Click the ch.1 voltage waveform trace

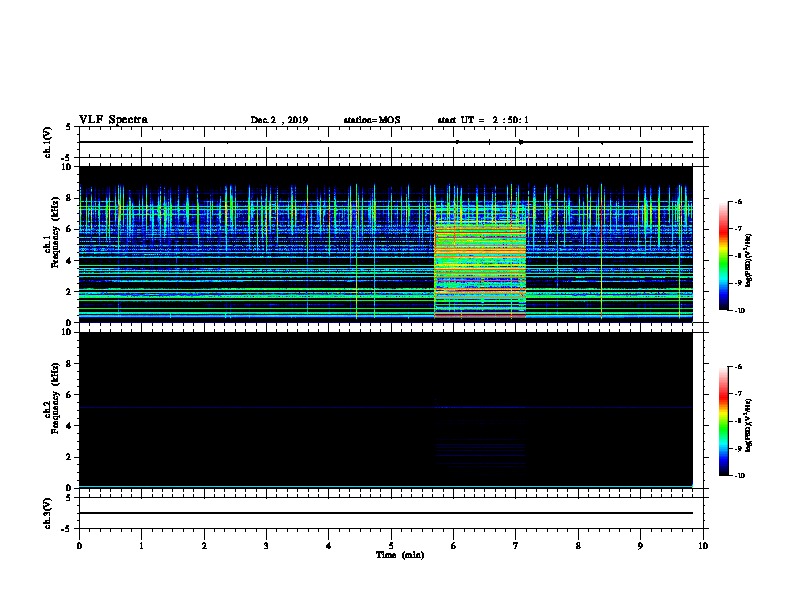pyautogui.click(x=385, y=142)
